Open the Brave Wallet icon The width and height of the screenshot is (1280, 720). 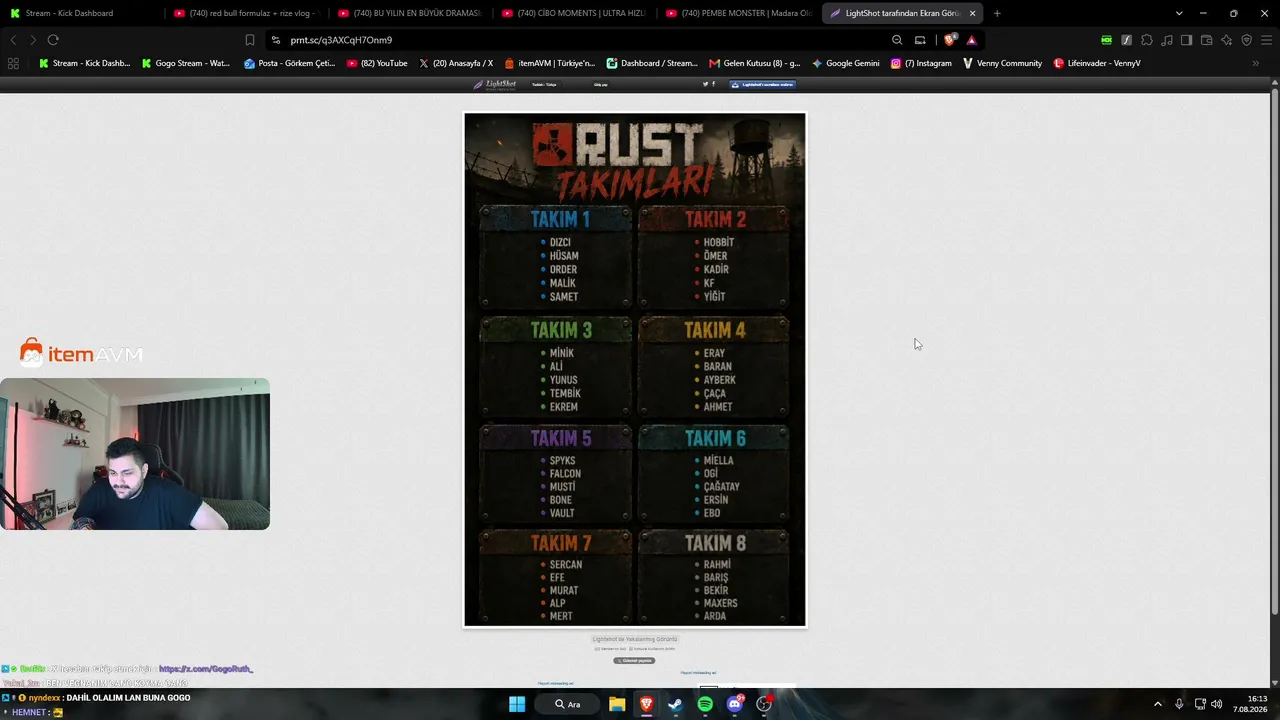pos(1207,40)
